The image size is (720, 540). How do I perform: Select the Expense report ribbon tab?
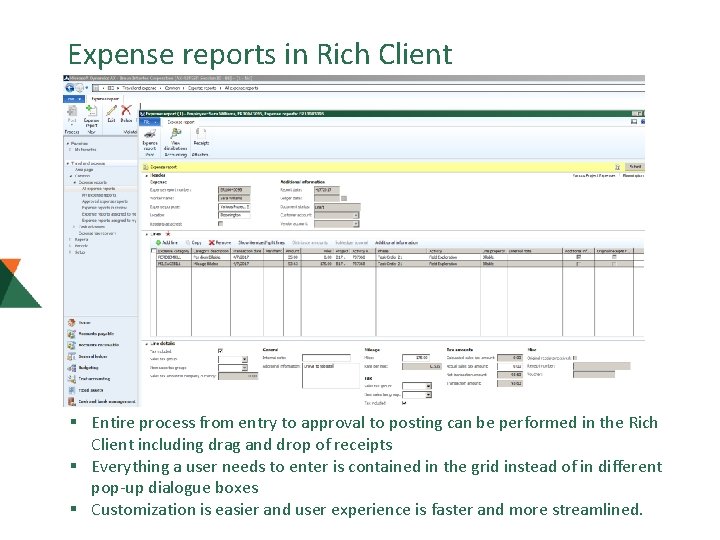181,122
